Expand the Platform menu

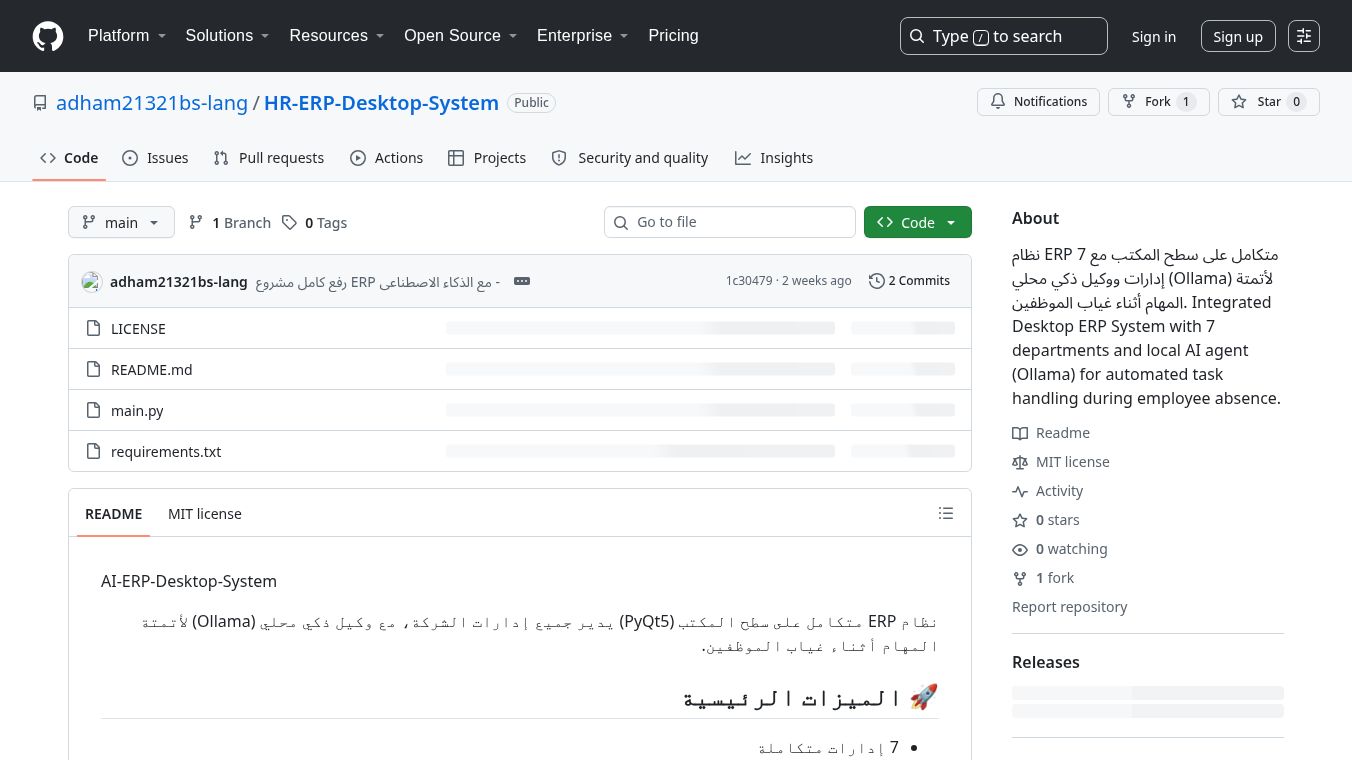pyautogui.click(x=127, y=36)
